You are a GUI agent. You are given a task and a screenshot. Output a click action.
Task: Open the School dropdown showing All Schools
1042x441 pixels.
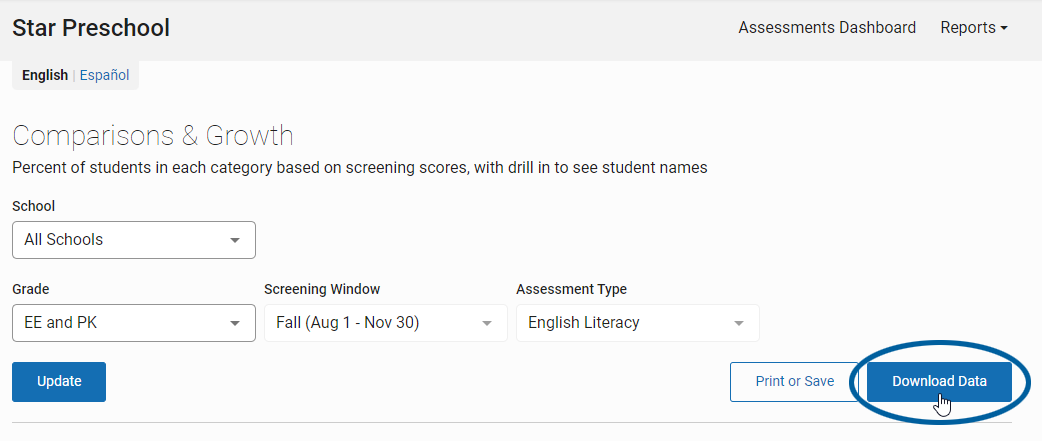click(x=134, y=240)
